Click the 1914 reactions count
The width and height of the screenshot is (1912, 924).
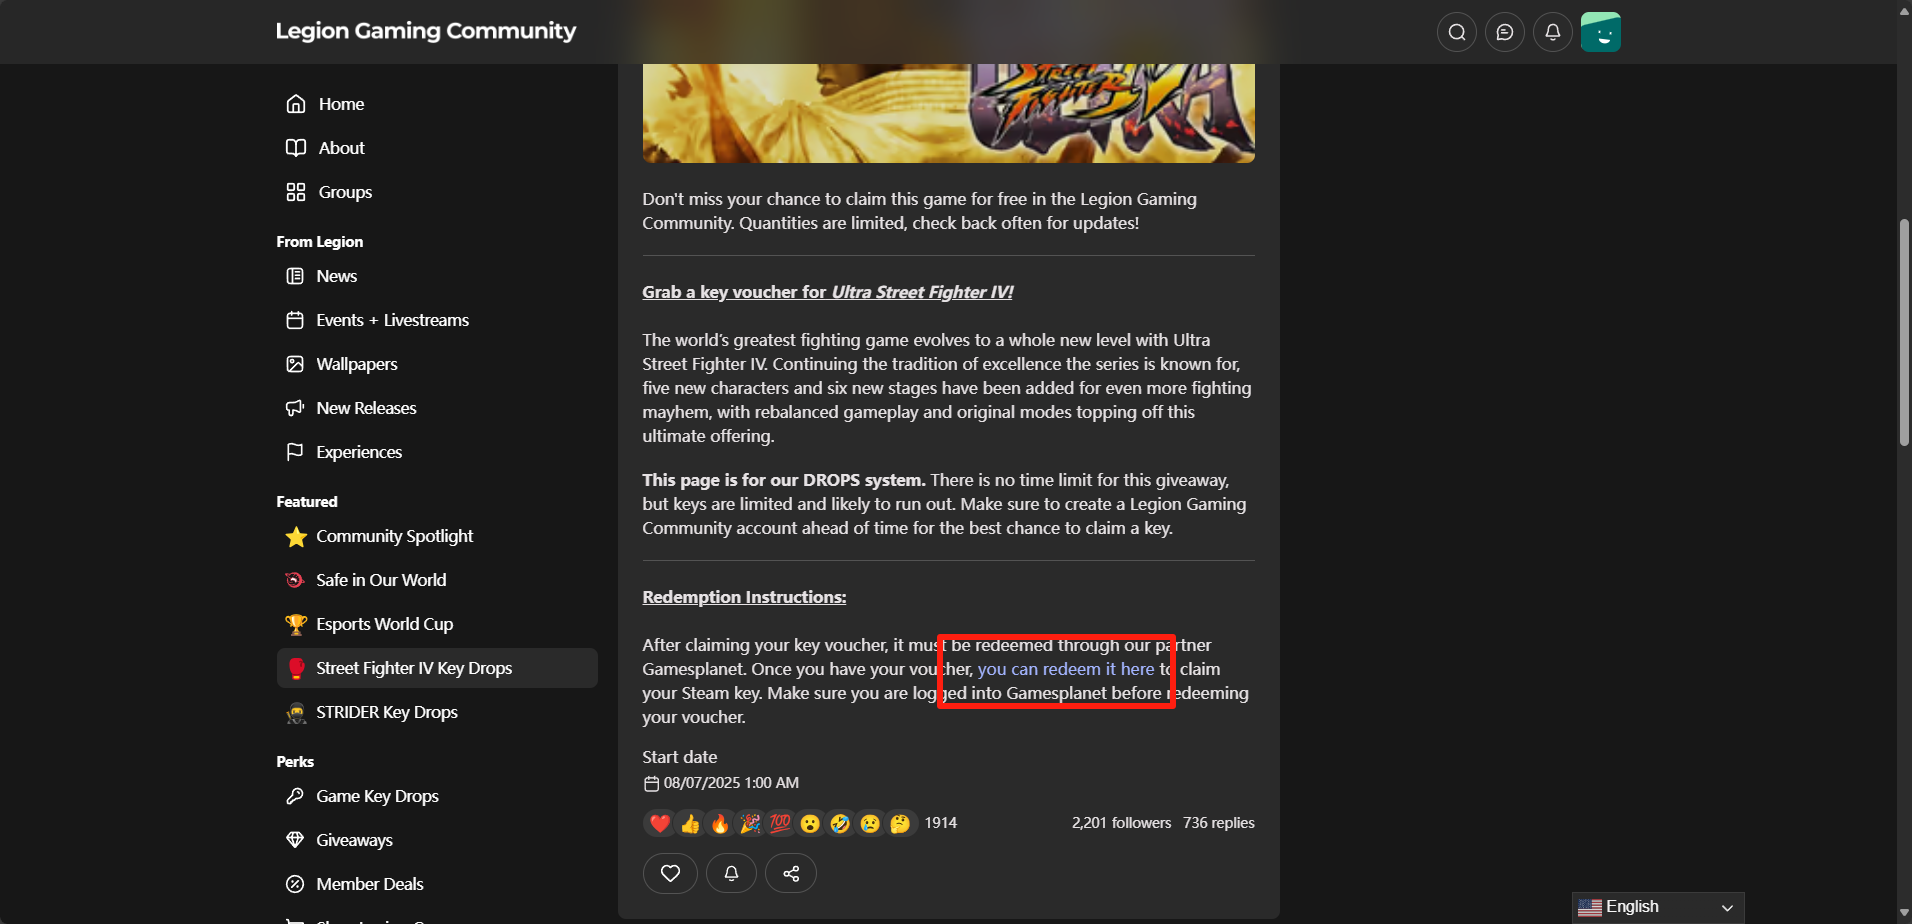(941, 823)
